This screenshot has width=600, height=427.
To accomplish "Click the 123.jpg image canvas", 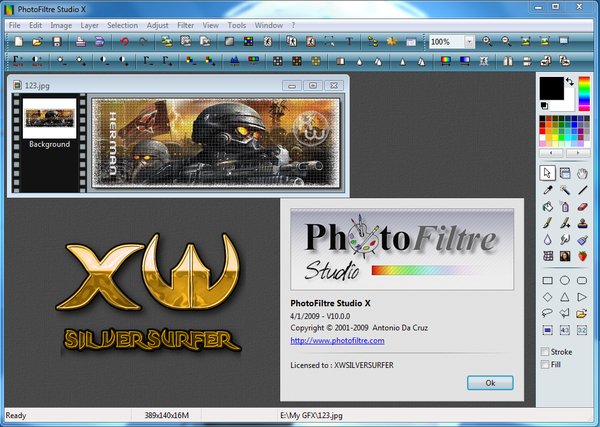I will point(216,143).
